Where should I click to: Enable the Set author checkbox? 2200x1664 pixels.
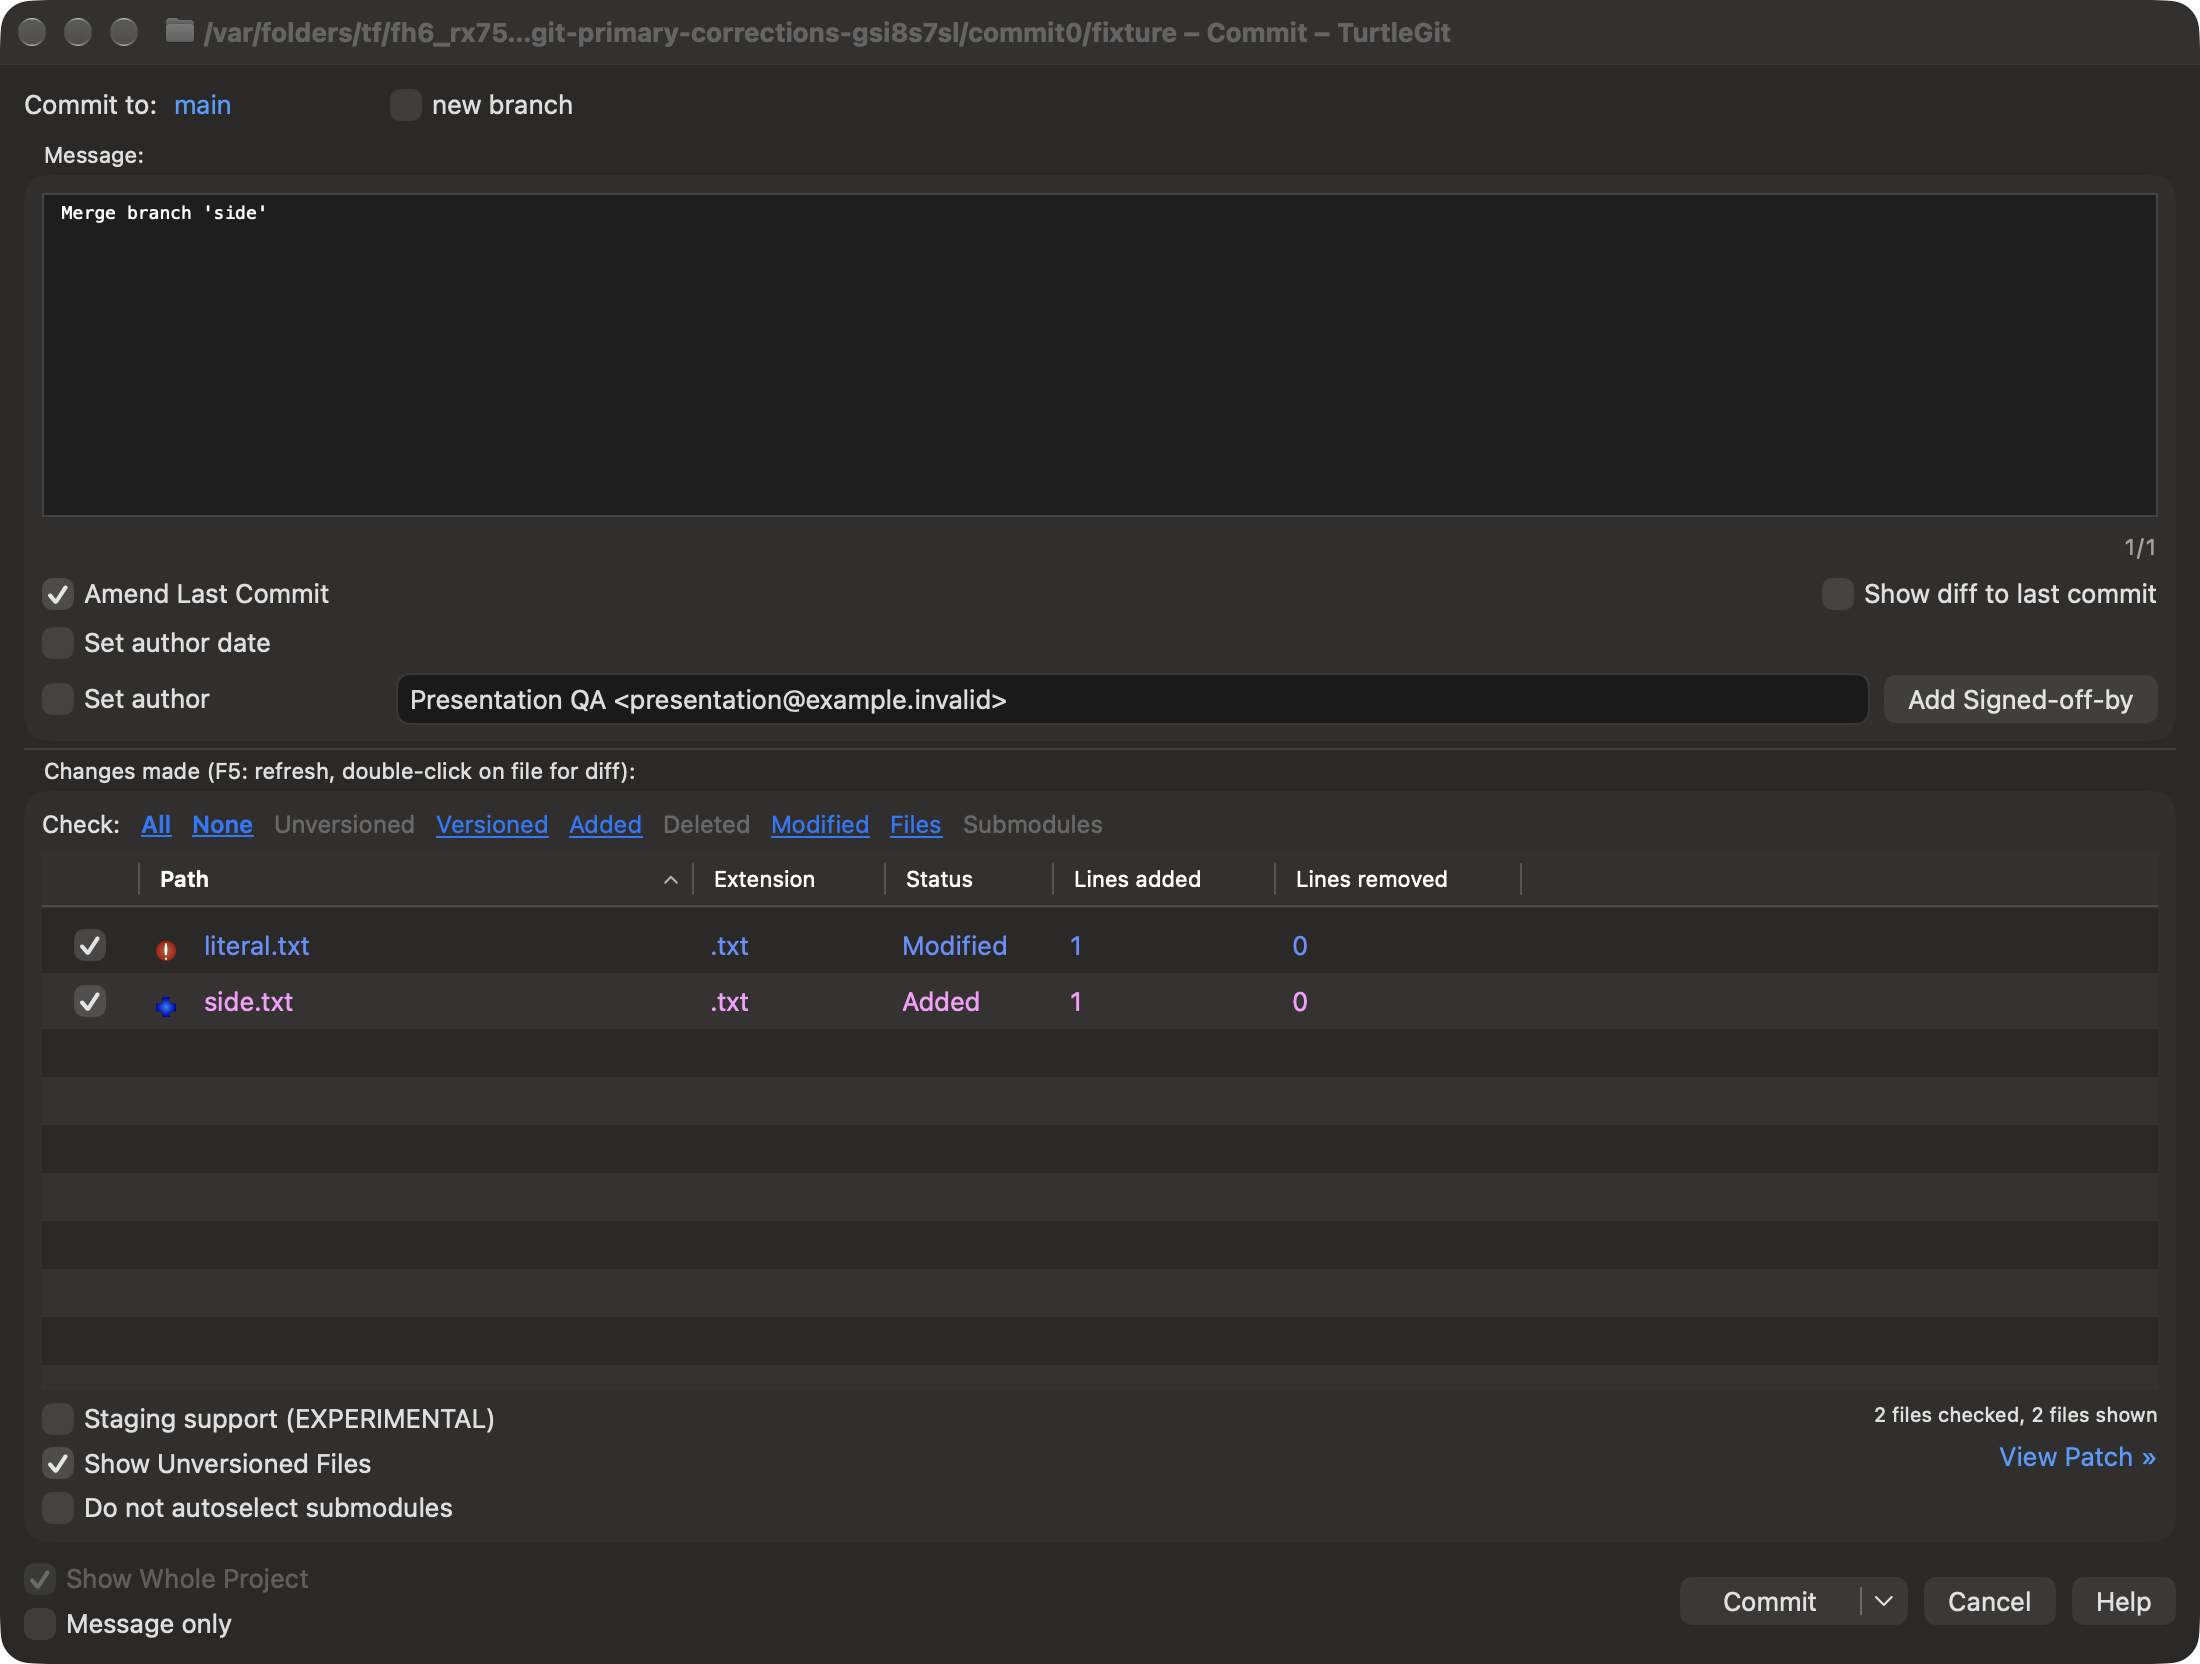pos(58,699)
